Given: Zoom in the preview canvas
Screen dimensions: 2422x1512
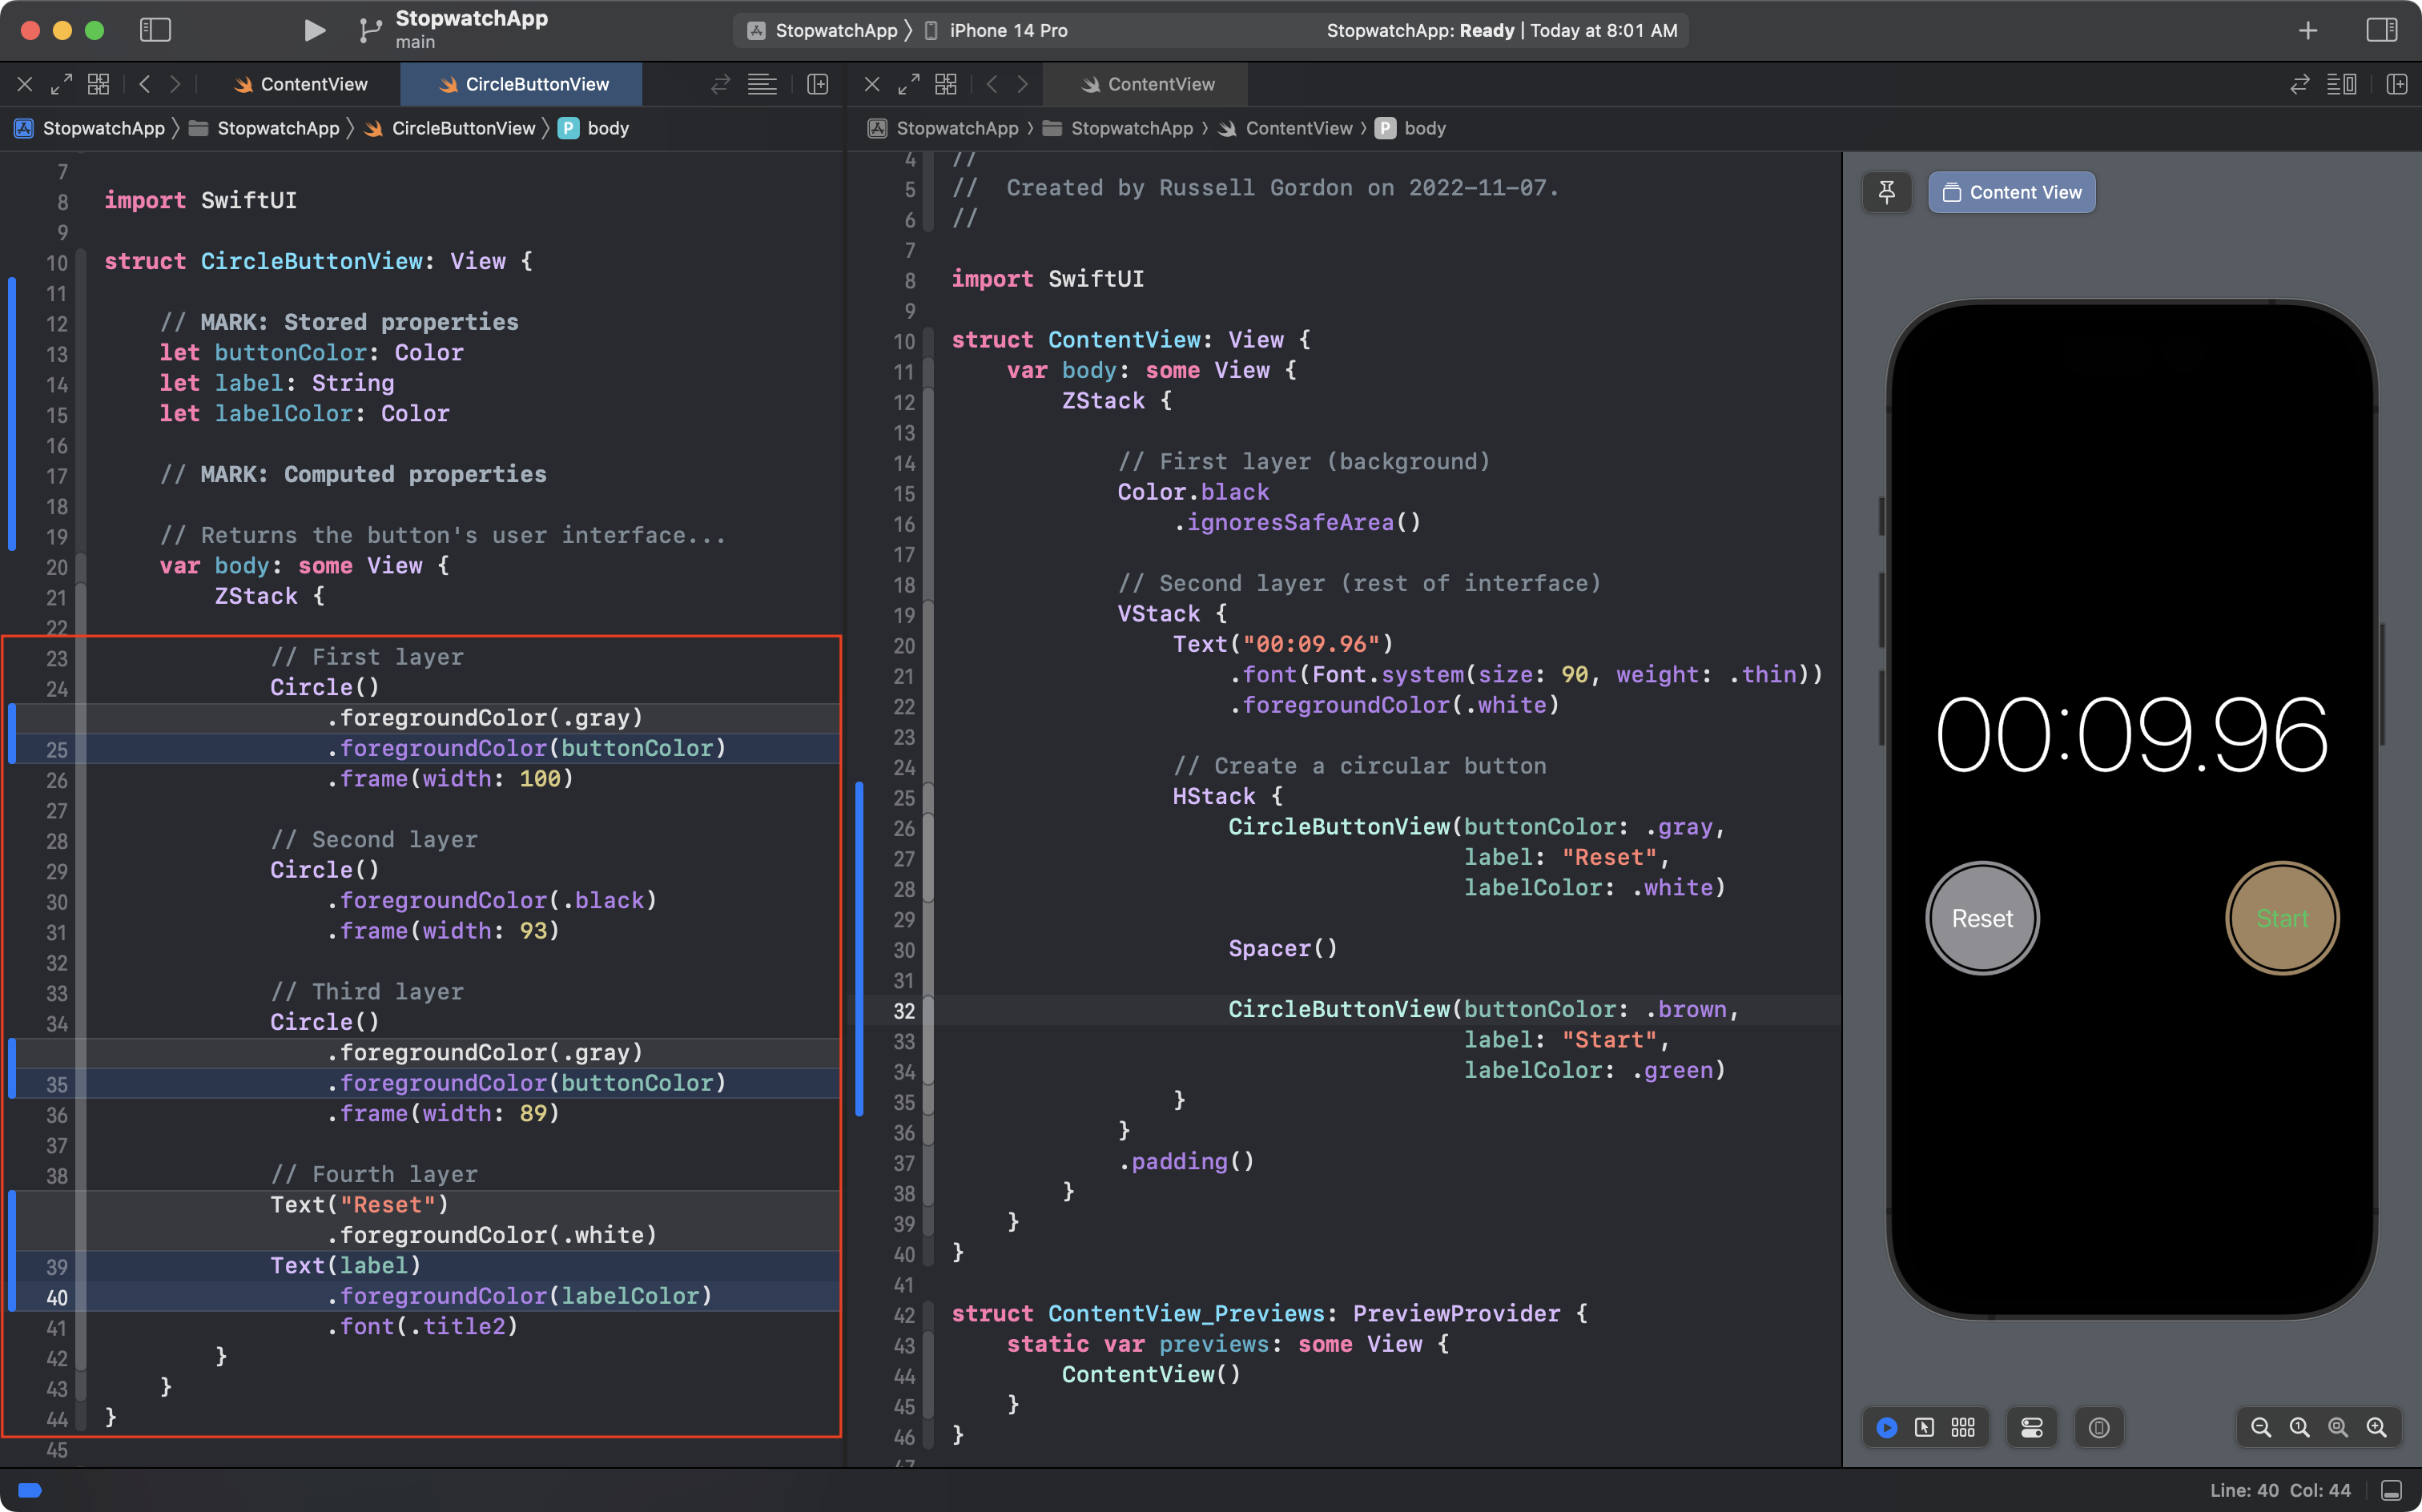Looking at the screenshot, I should tap(2376, 1427).
